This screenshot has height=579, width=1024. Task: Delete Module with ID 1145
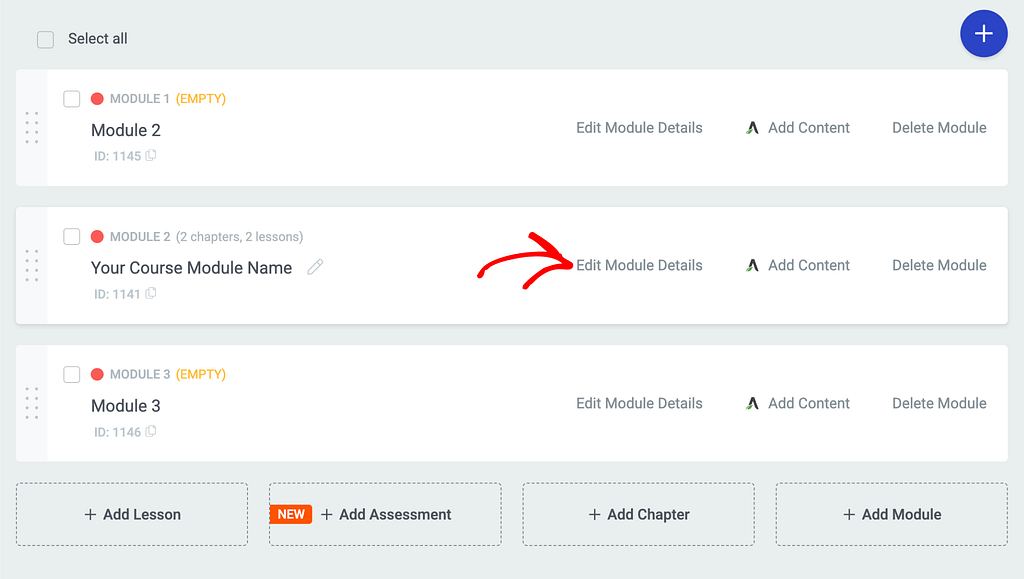(939, 128)
